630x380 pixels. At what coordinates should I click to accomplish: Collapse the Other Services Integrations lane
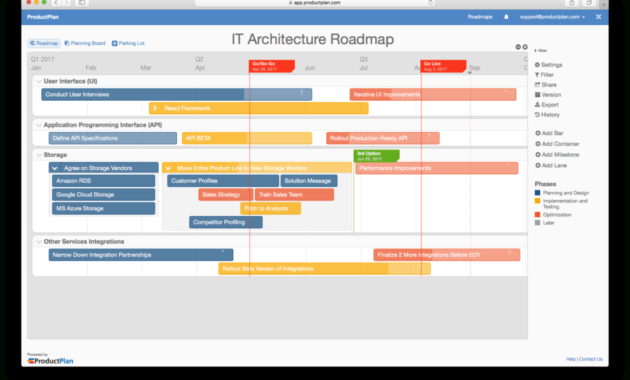(x=39, y=241)
